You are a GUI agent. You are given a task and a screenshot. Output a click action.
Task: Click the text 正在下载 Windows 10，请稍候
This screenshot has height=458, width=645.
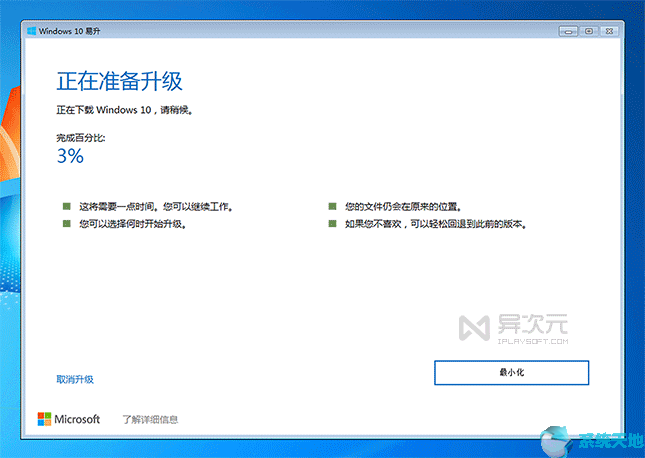point(125,110)
